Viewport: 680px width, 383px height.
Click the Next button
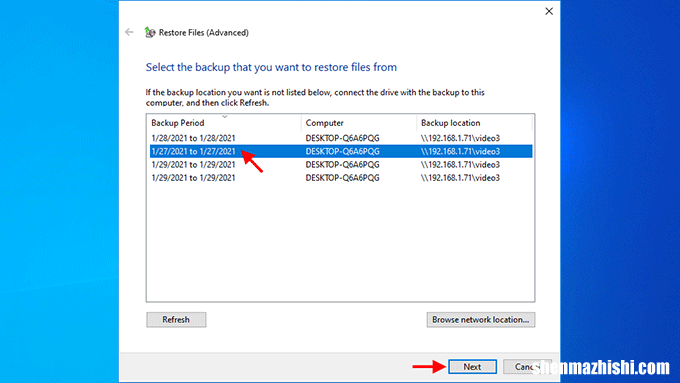472,367
